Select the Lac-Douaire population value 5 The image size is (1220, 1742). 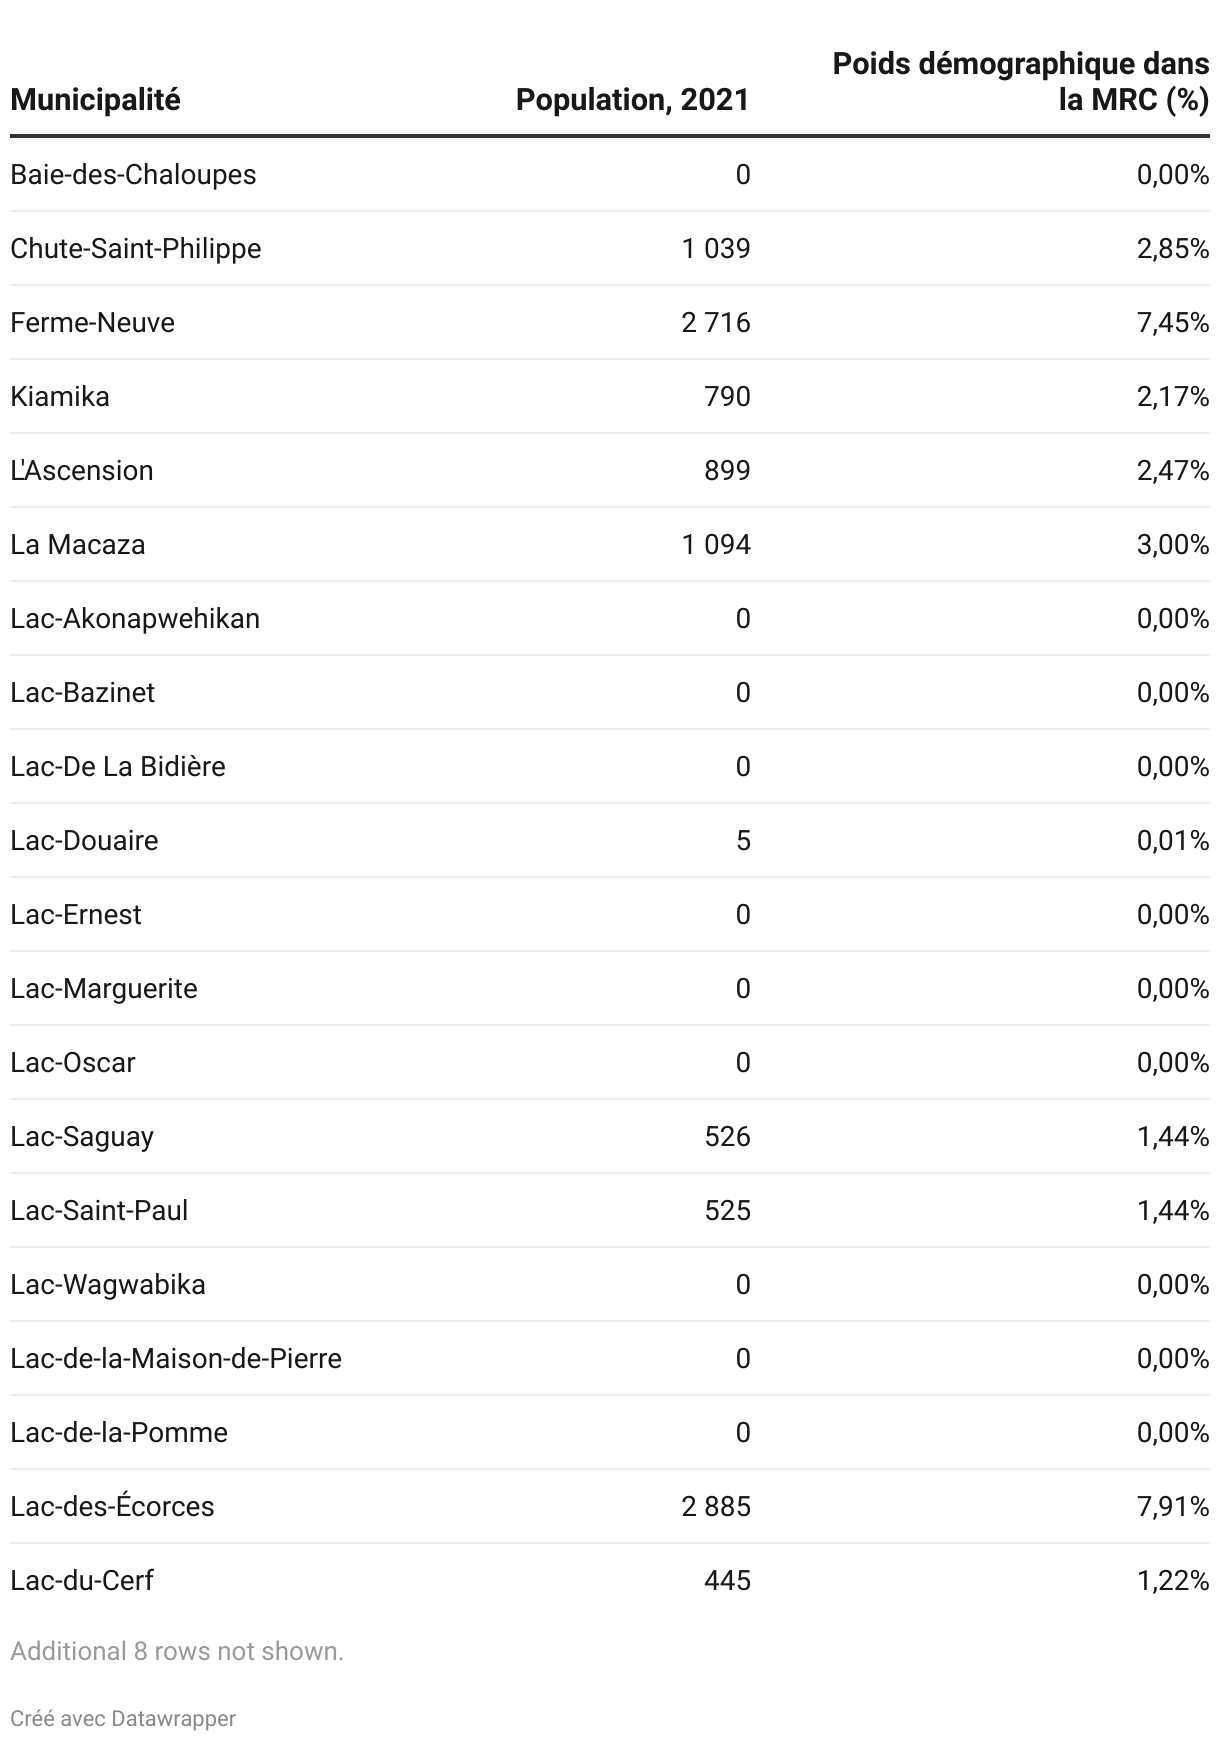[743, 841]
